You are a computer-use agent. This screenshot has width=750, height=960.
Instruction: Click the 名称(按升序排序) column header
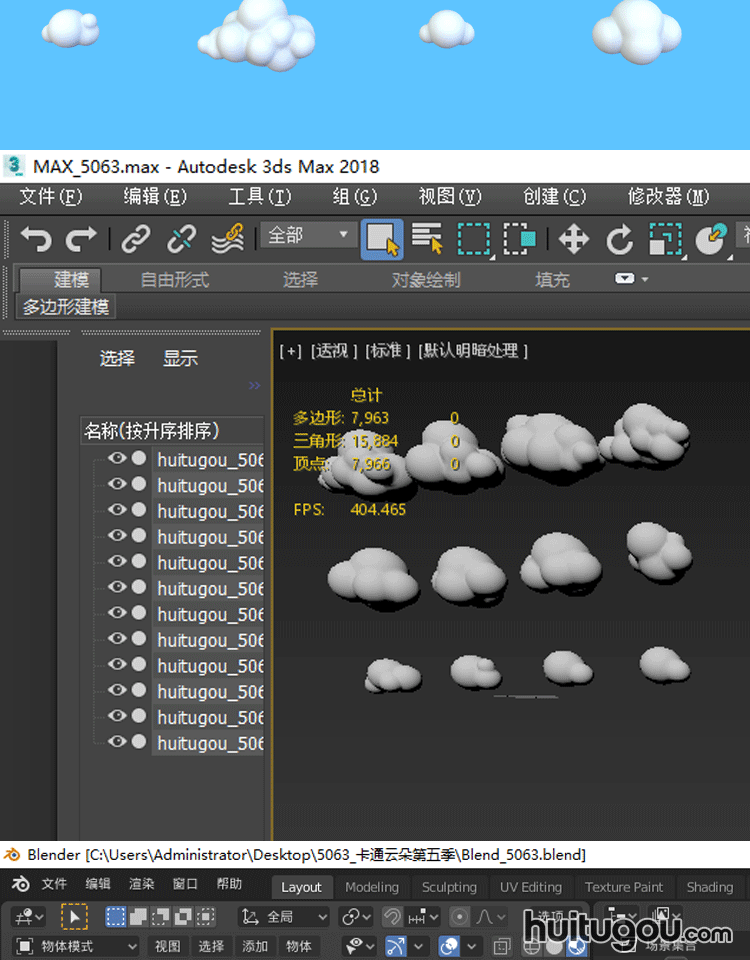pos(152,431)
